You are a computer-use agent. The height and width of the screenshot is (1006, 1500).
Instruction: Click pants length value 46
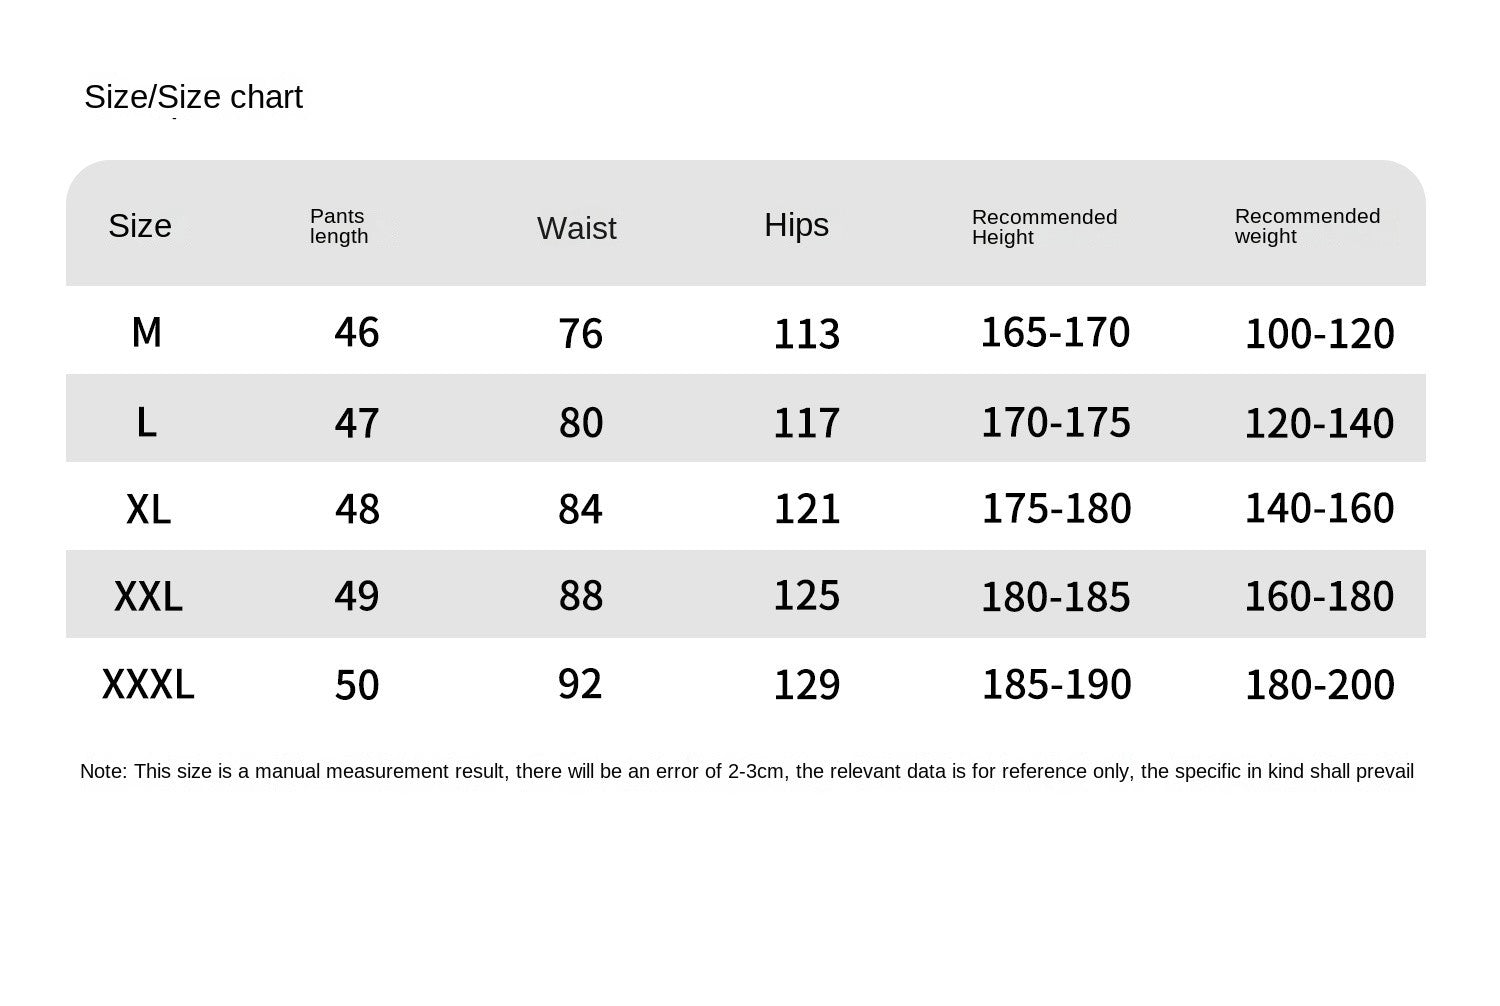click(x=357, y=332)
